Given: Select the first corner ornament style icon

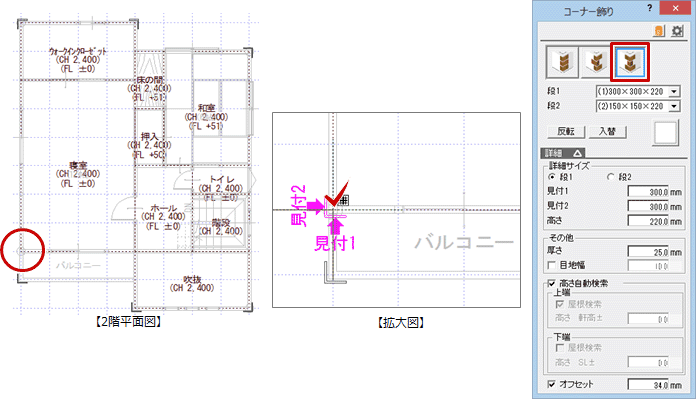Looking at the screenshot, I should pos(562,62).
